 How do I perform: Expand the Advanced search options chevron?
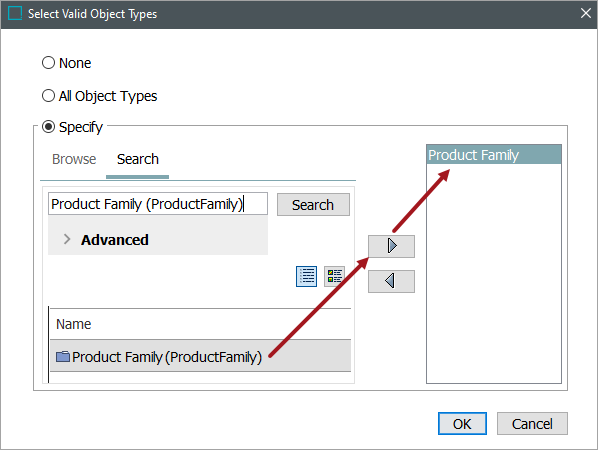[67, 239]
